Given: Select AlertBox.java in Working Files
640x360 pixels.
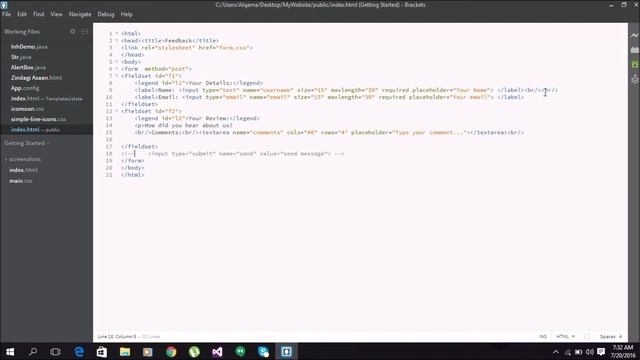Looking at the screenshot, I should pos(28,67).
